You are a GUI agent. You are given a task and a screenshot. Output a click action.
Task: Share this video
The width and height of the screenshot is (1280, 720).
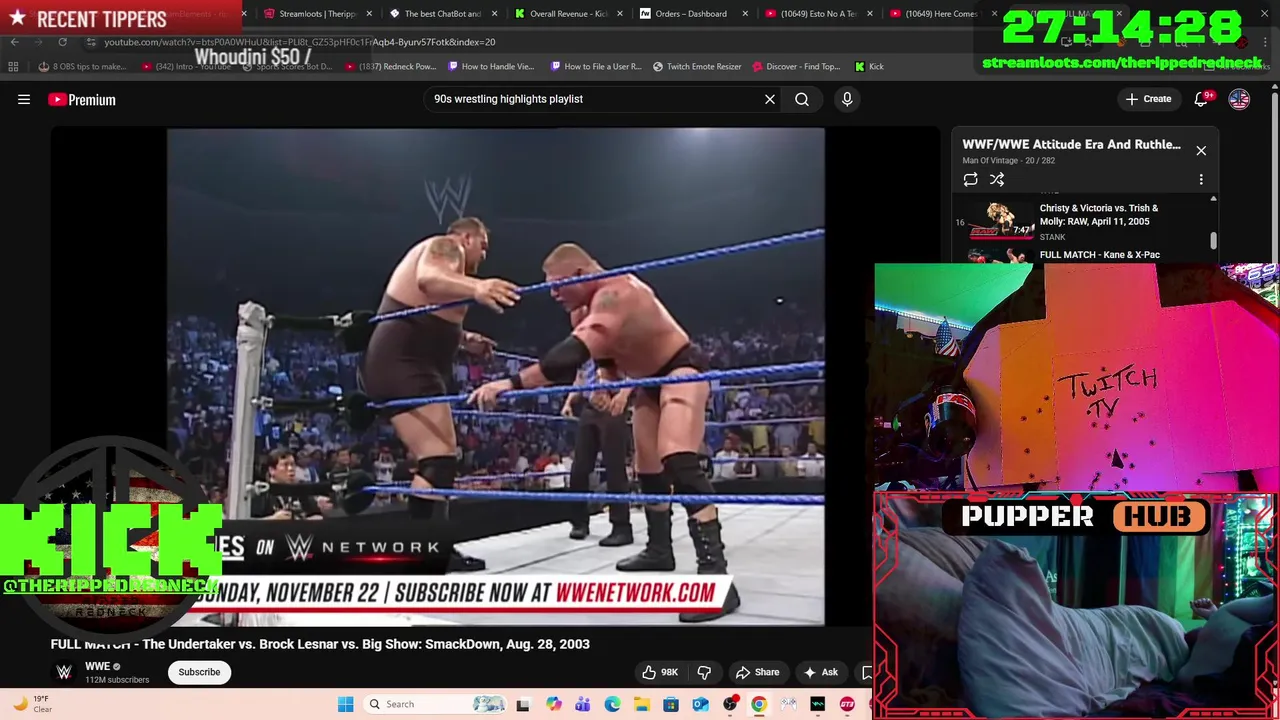tap(757, 672)
